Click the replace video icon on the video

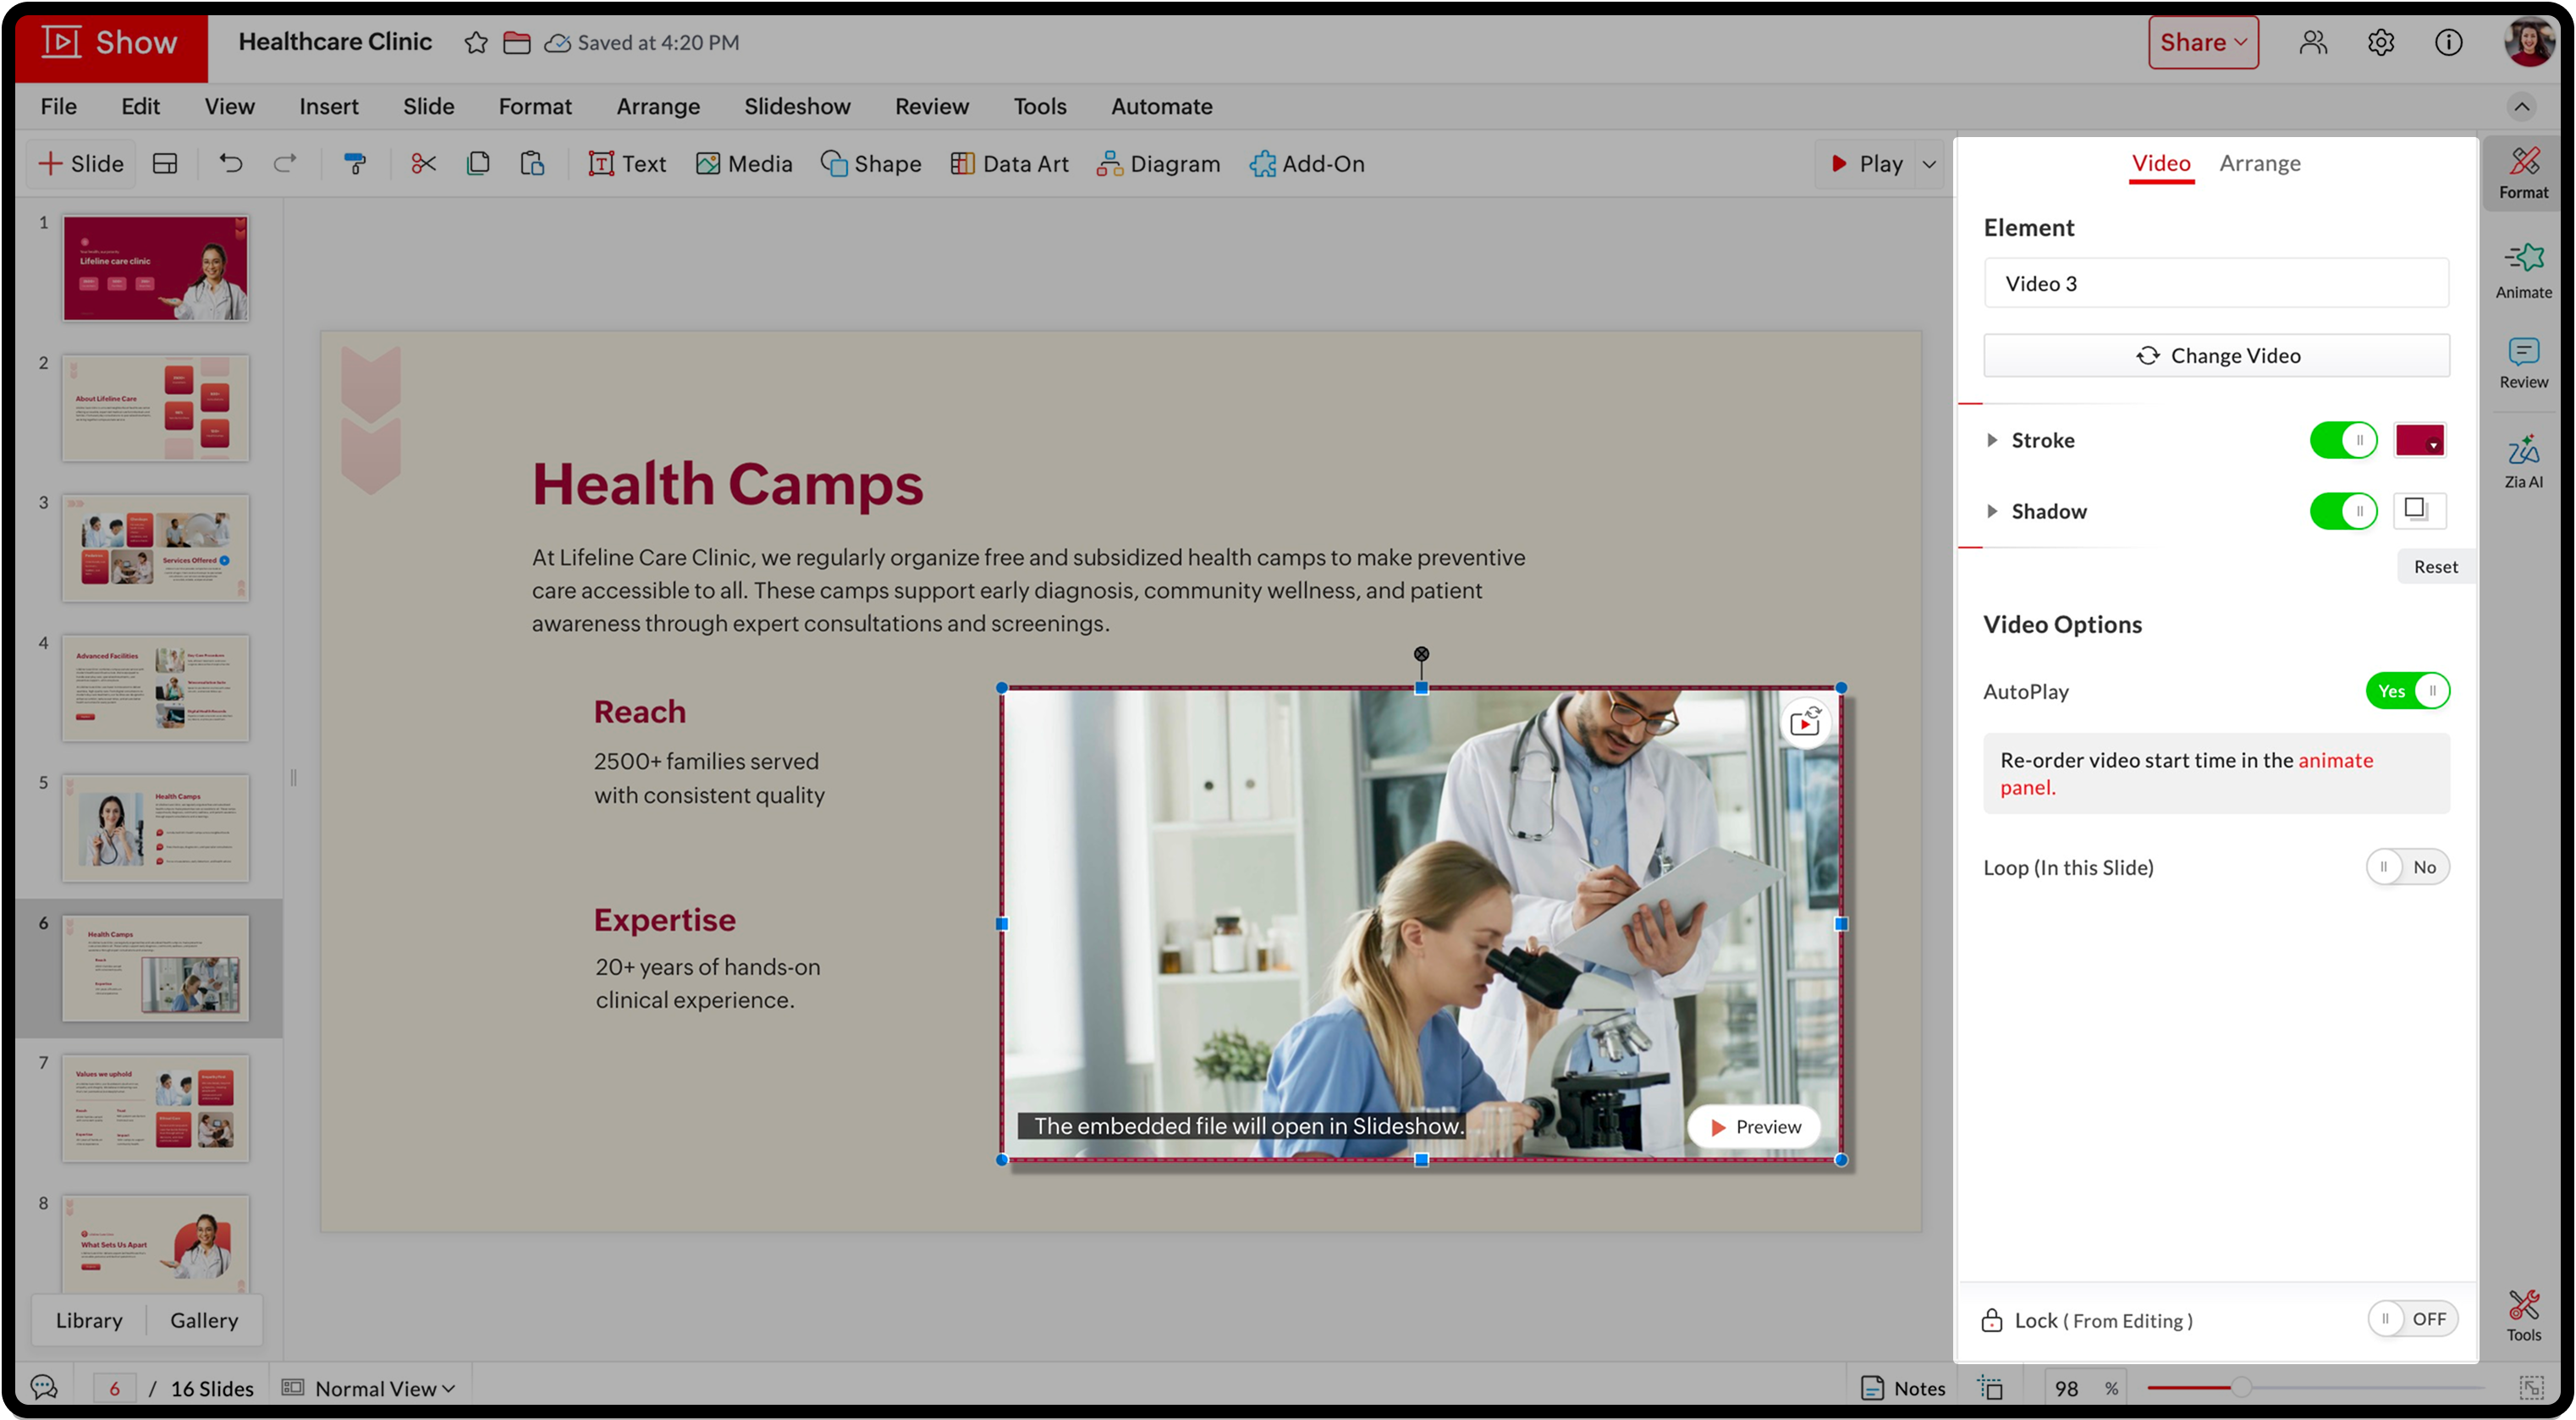(1805, 721)
